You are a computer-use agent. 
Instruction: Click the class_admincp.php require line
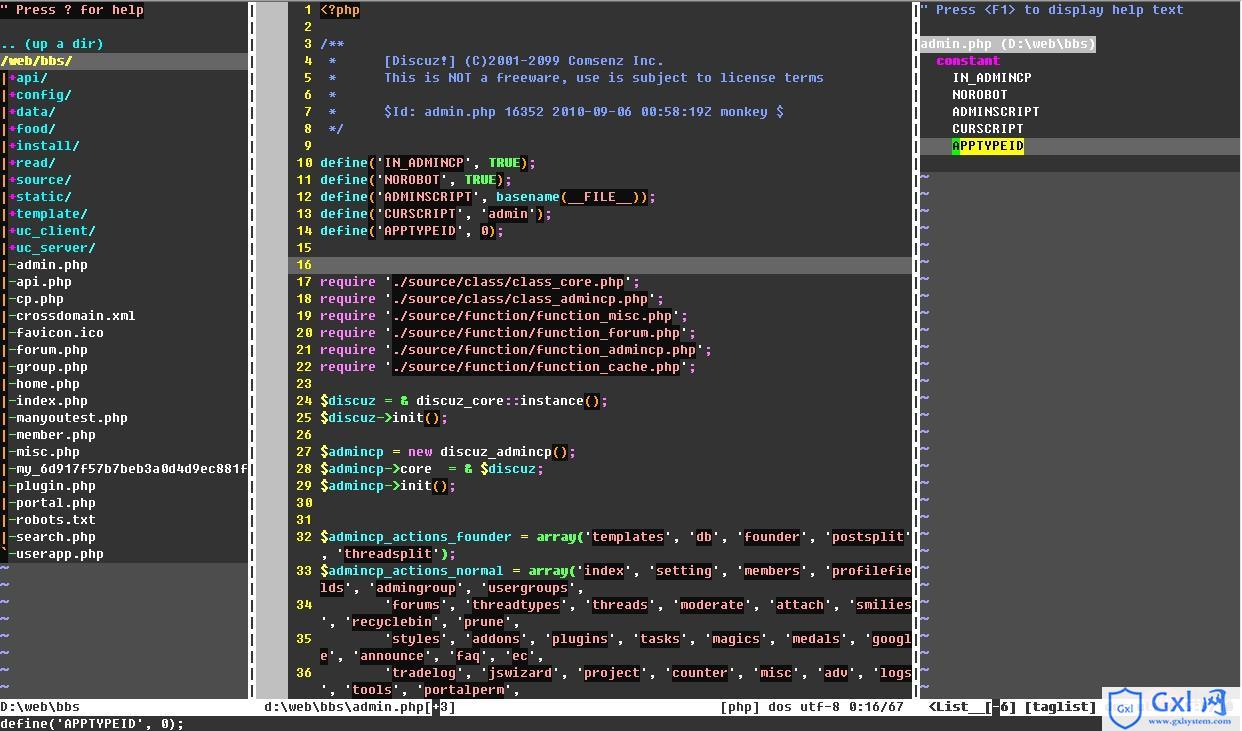tap(492, 299)
